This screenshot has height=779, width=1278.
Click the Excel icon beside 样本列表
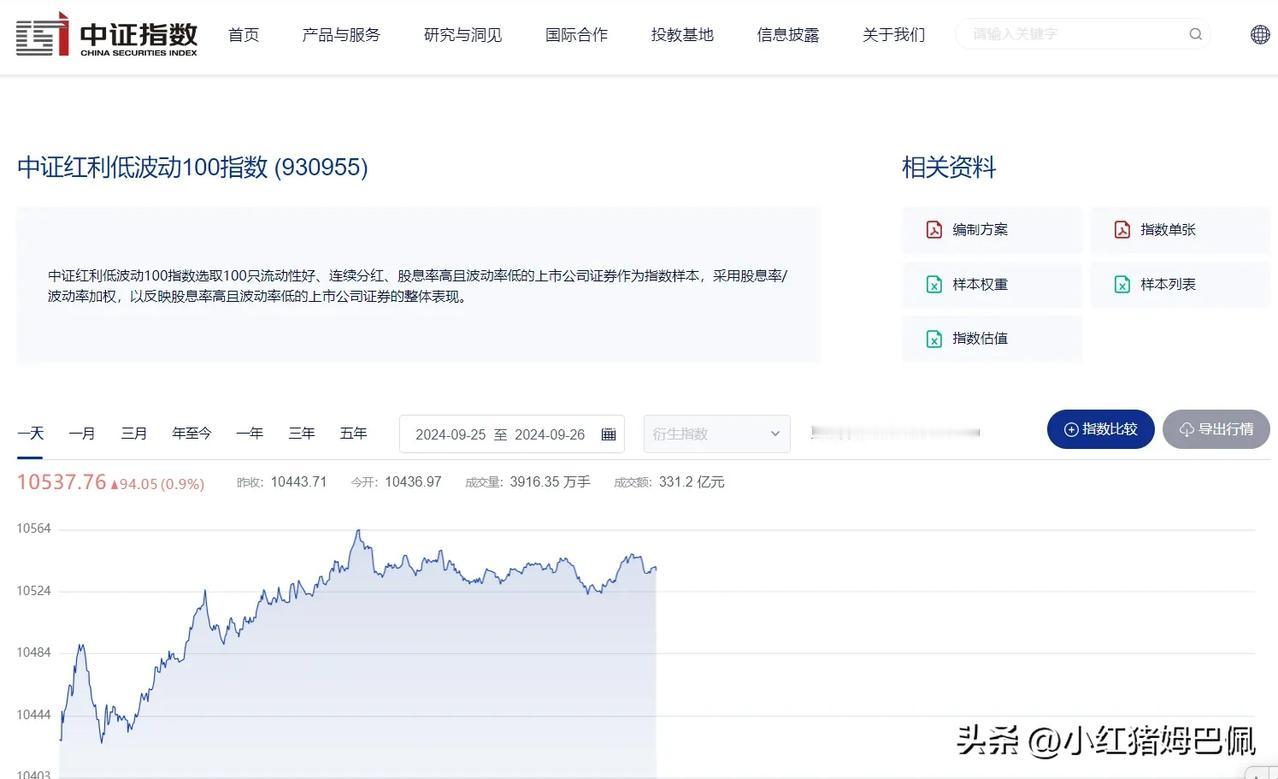(x=1122, y=284)
